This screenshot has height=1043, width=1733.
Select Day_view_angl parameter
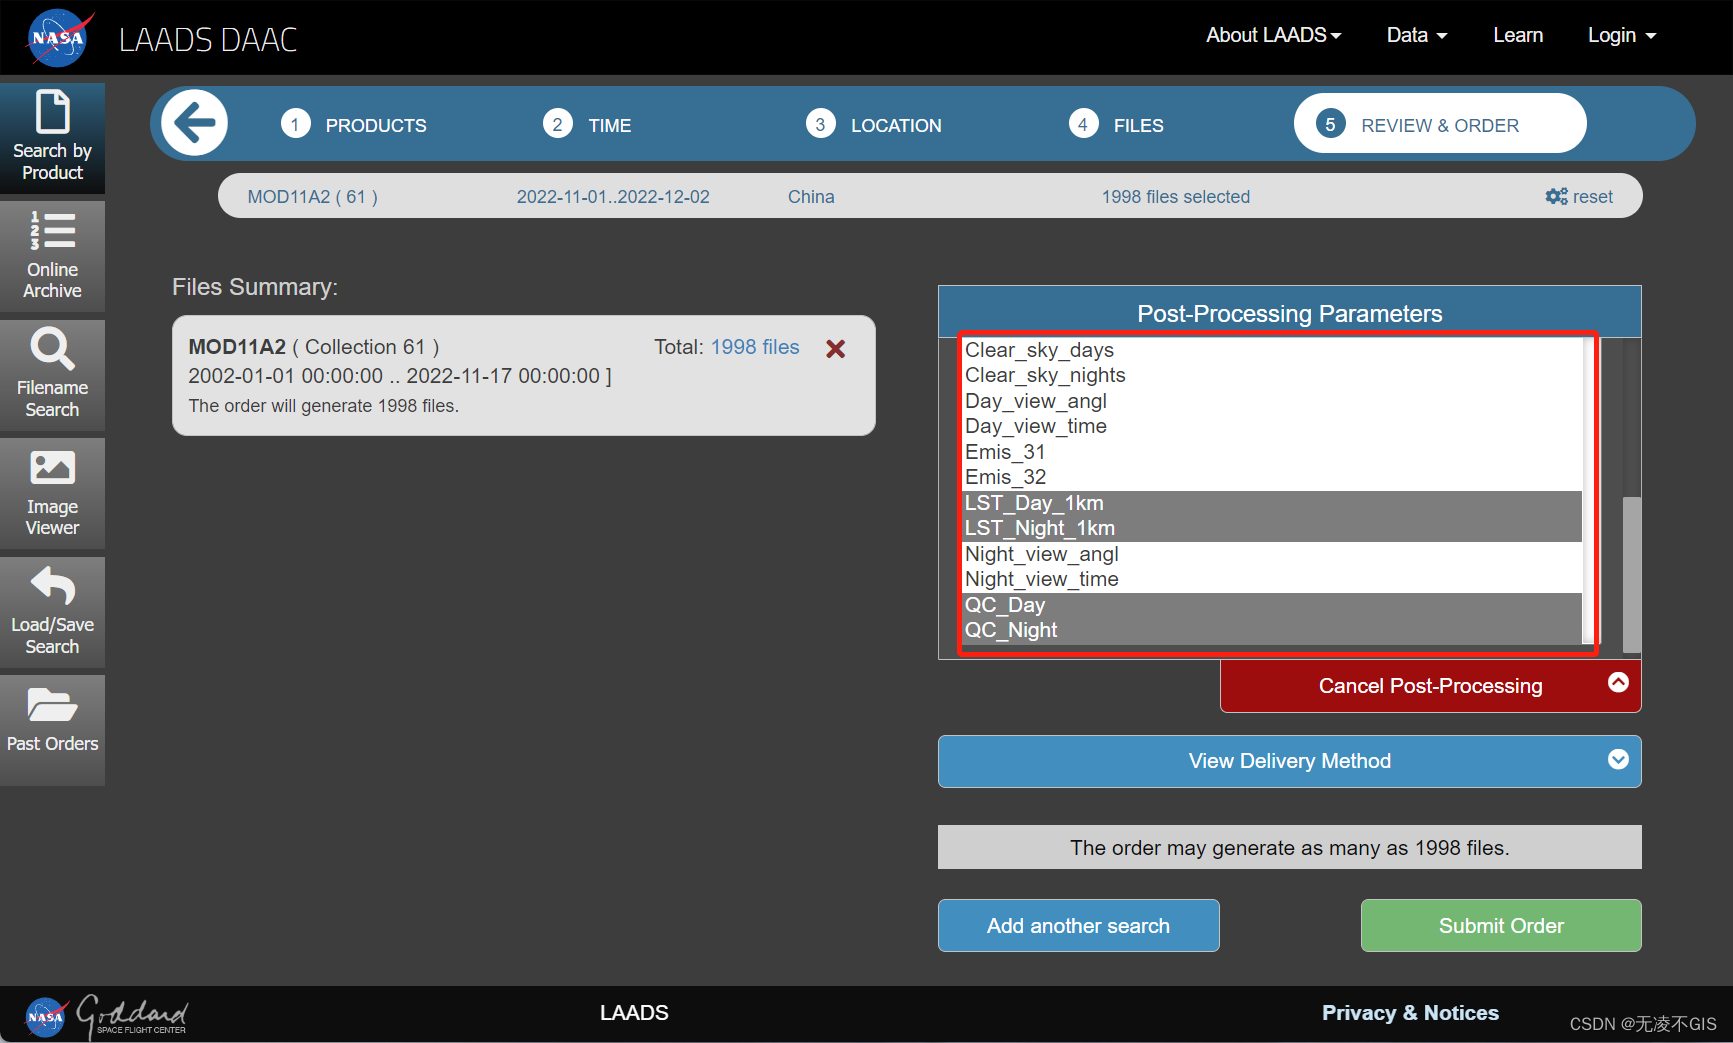(1272, 401)
